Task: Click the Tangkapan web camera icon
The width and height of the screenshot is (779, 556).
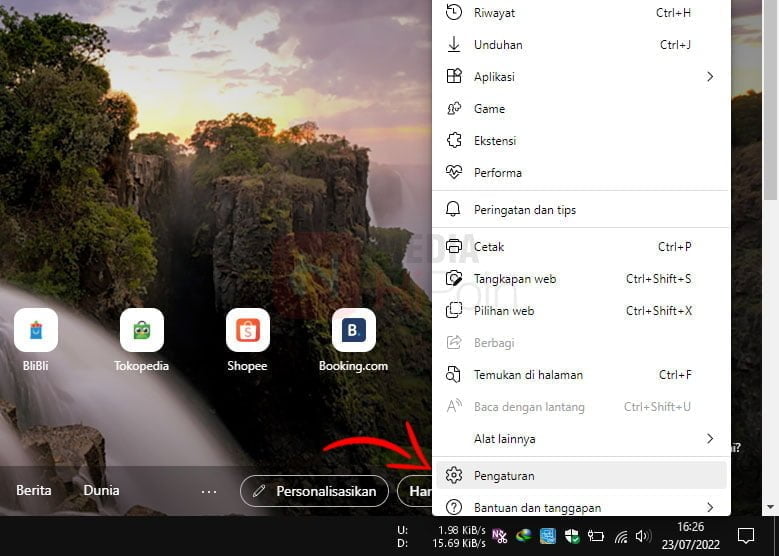Action: pyautogui.click(x=454, y=278)
